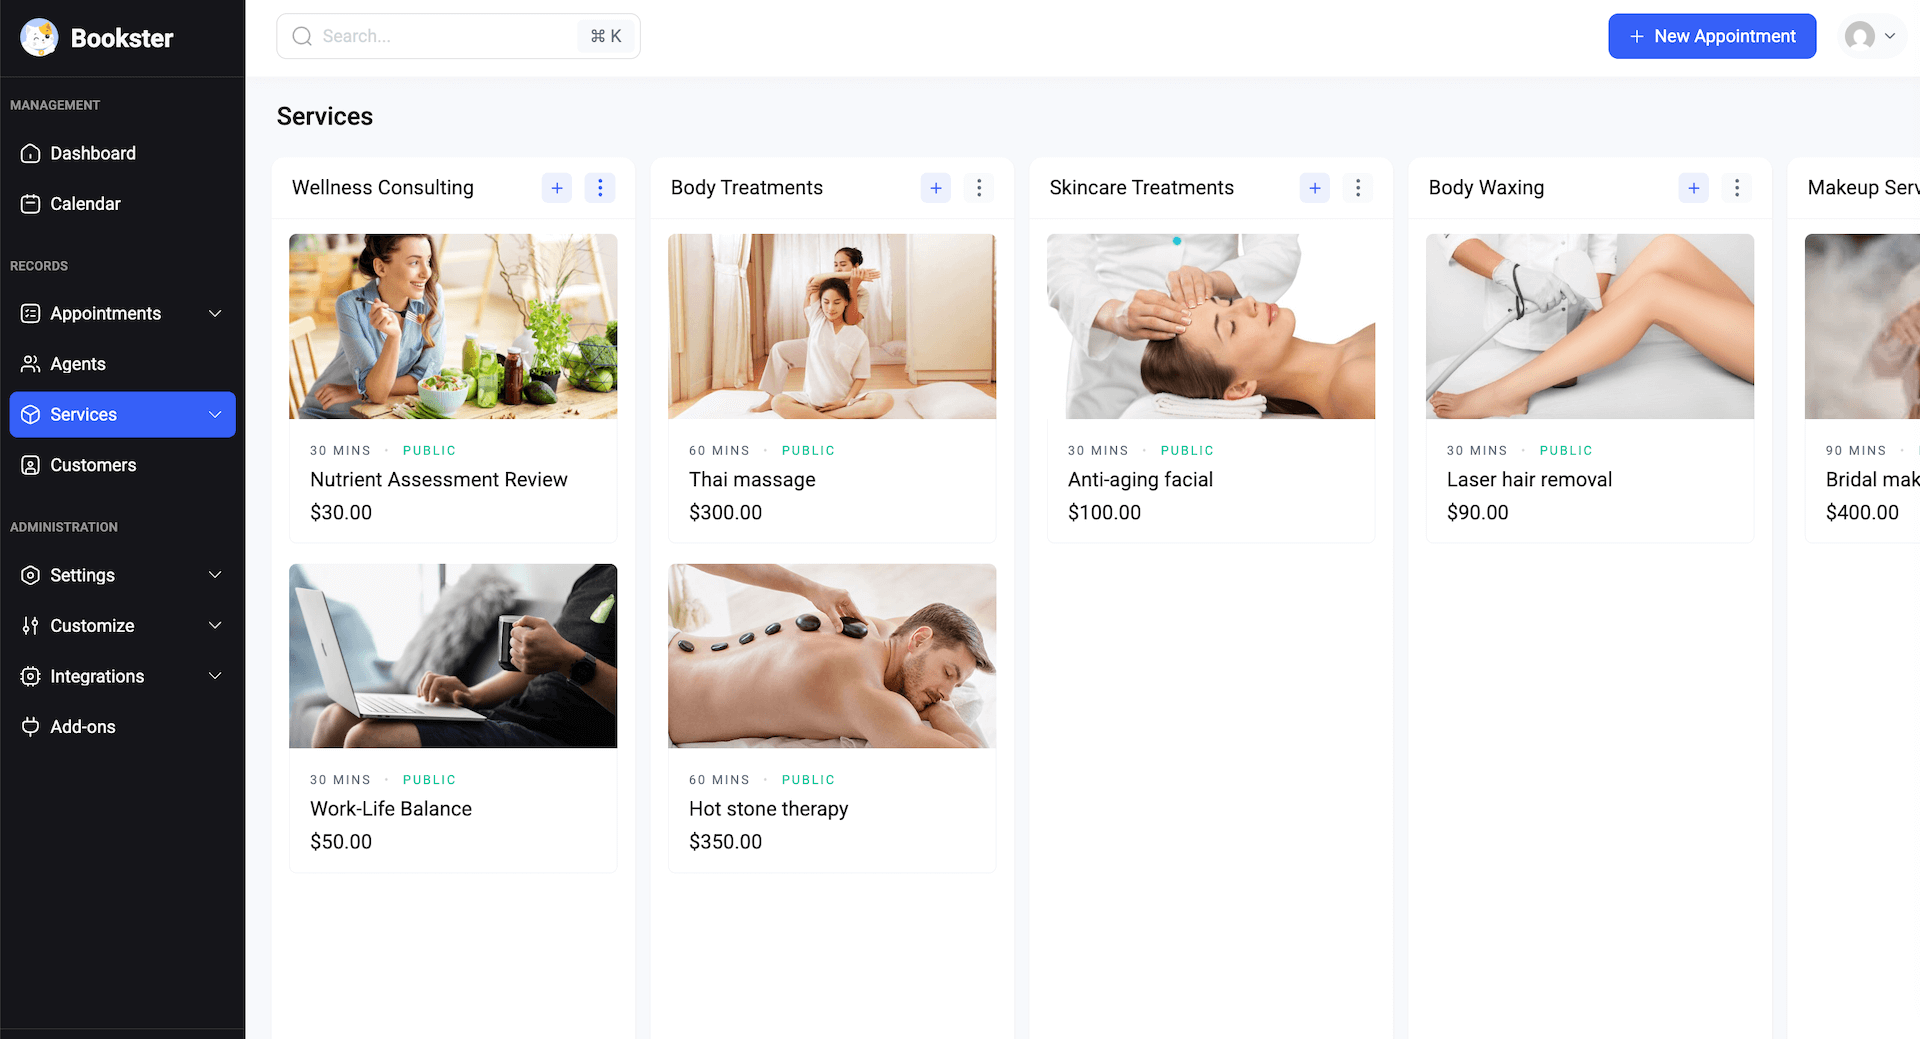Go to Dashboard in sidebar

click(92, 153)
